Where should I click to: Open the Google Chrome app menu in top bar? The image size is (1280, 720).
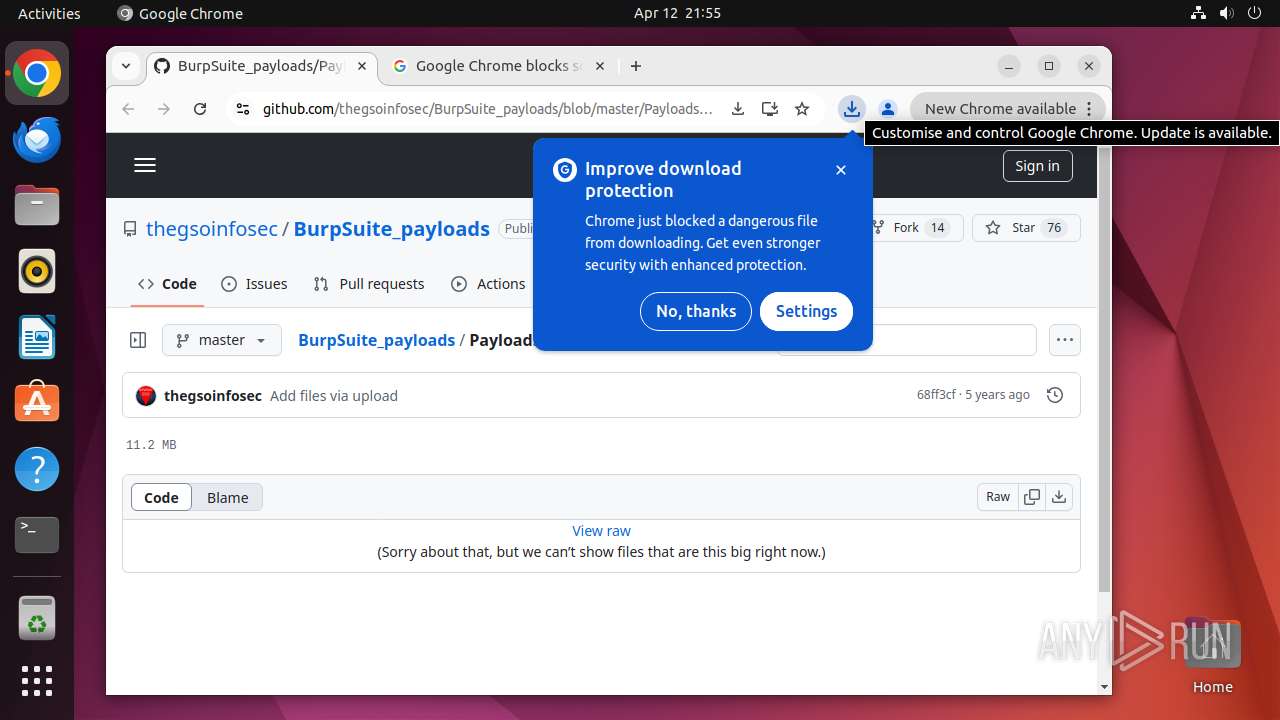coord(180,13)
